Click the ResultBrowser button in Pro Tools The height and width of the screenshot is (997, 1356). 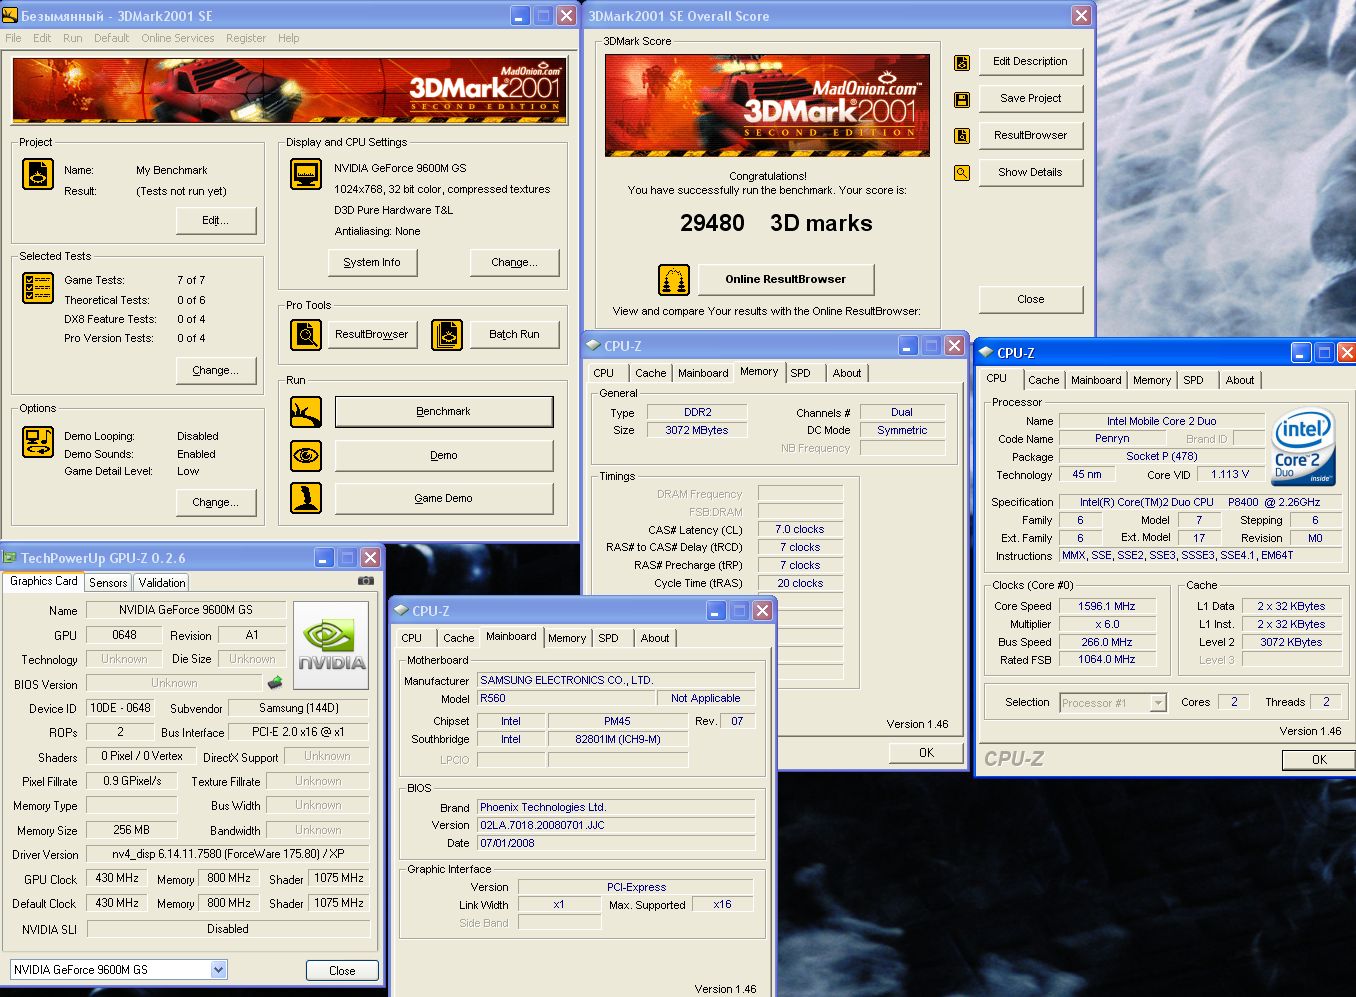(372, 334)
